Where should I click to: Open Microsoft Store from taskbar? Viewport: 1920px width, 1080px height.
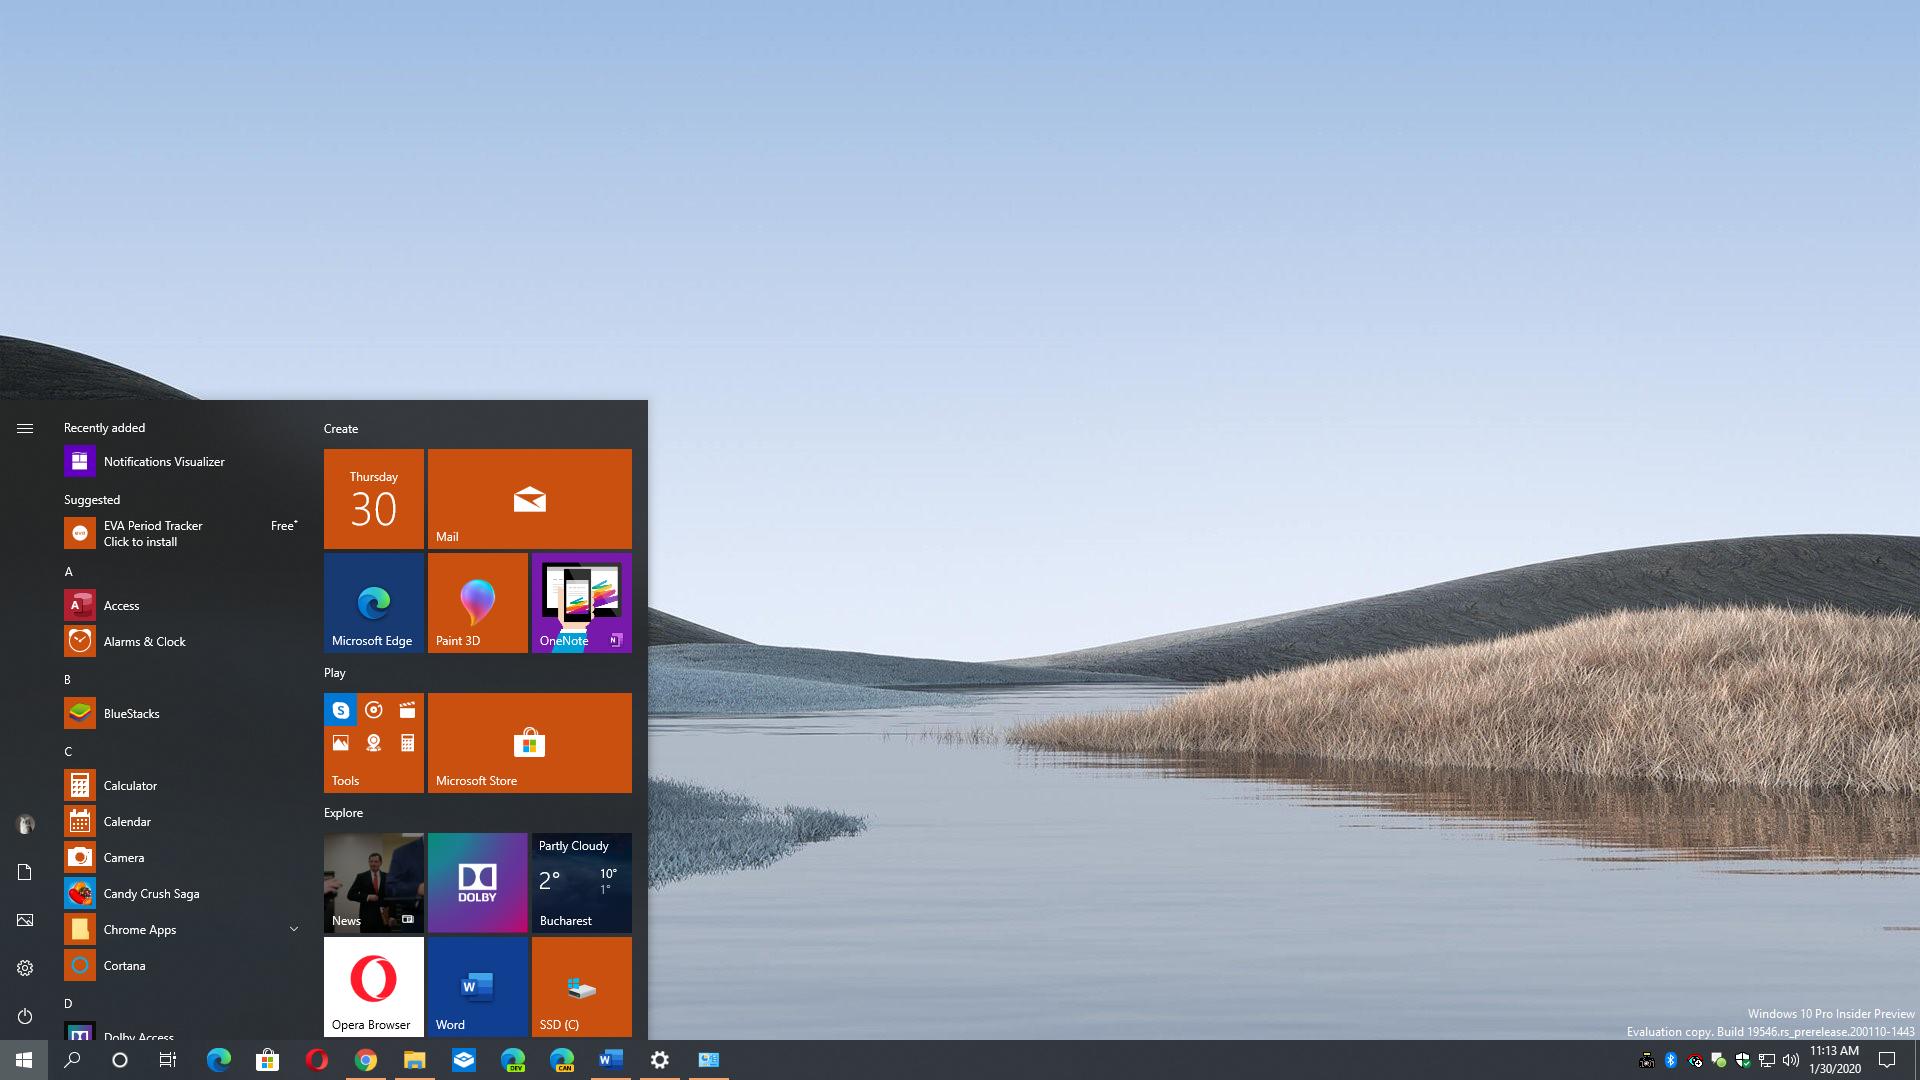coord(267,1060)
